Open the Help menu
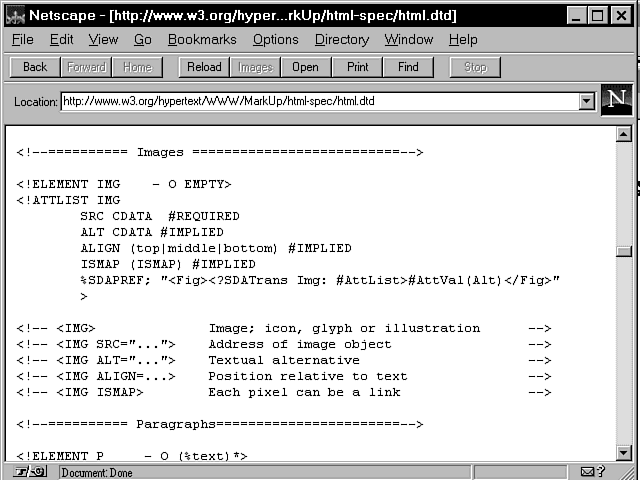 point(463,40)
